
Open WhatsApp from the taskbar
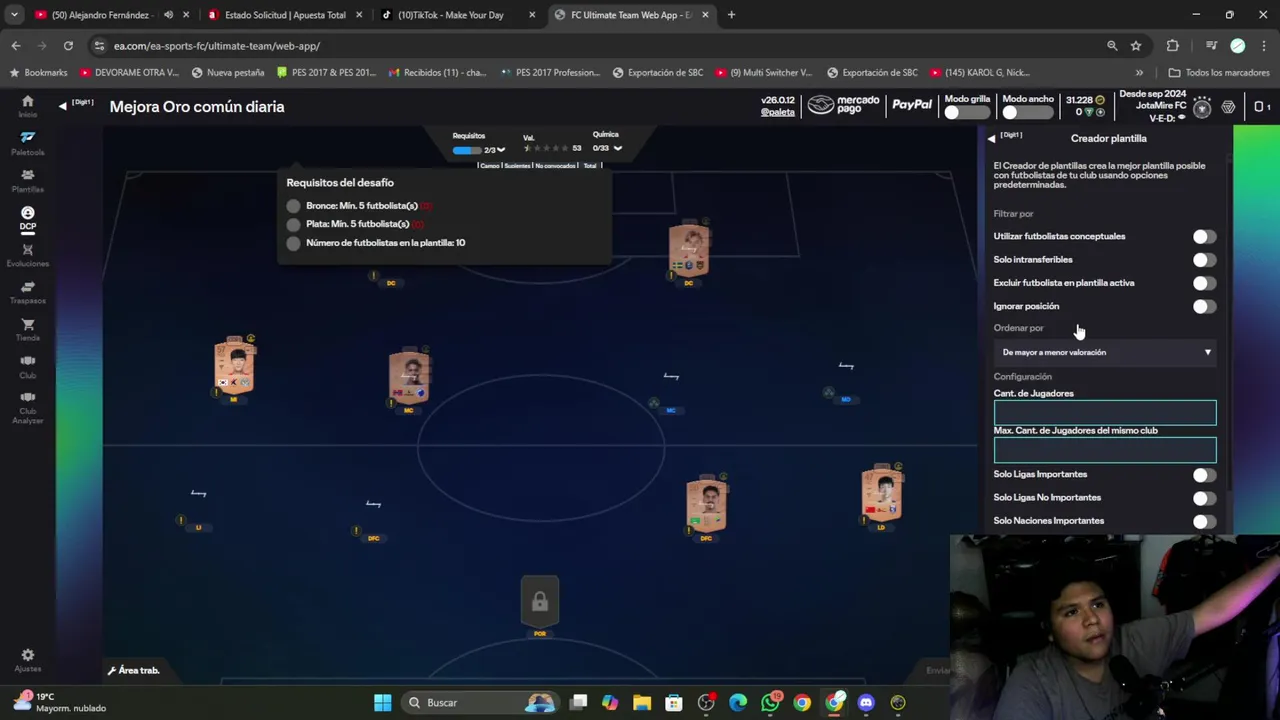click(770, 703)
